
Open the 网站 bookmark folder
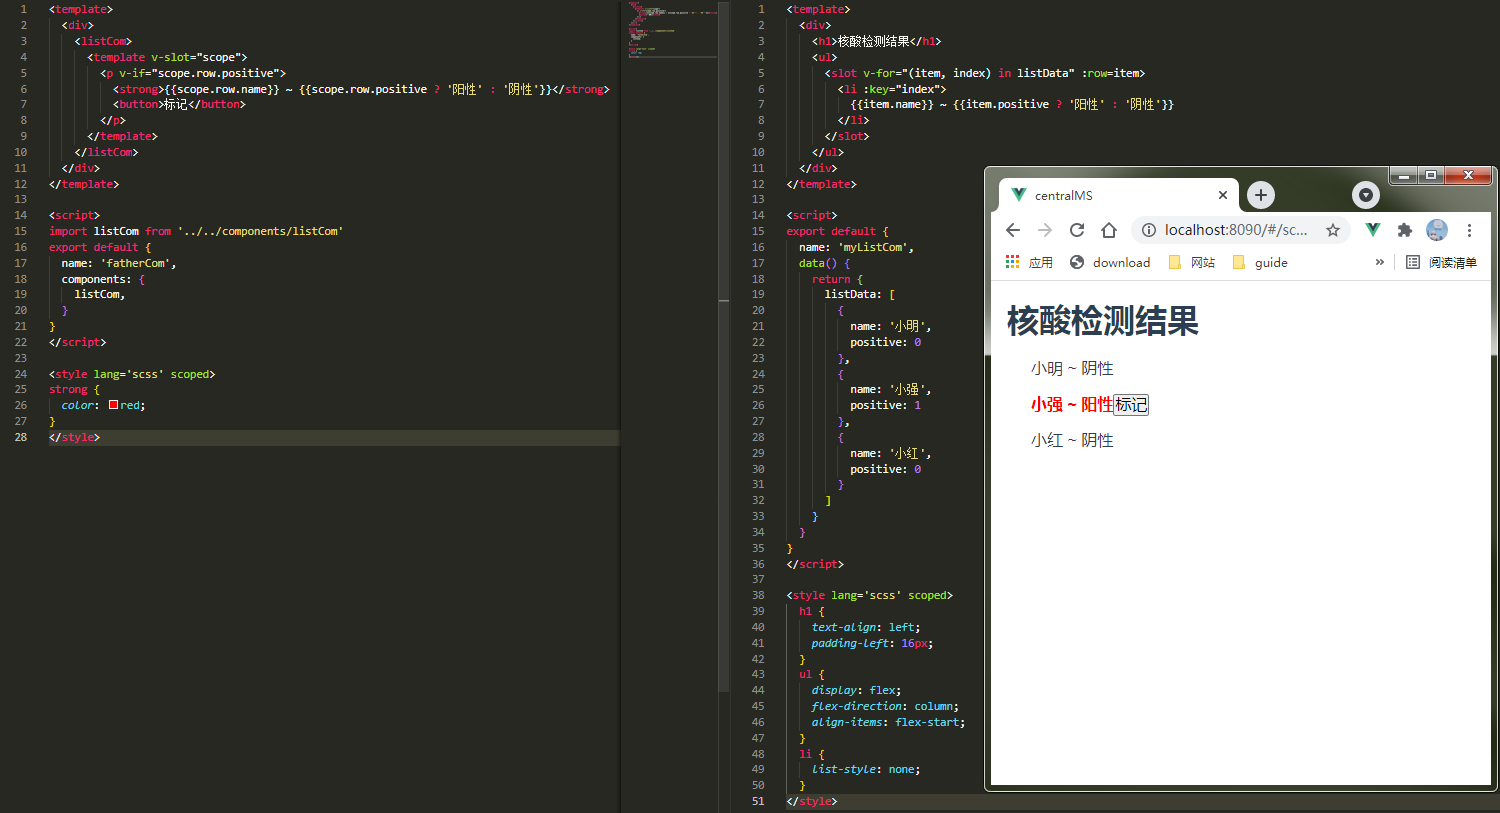(1191, 262)
